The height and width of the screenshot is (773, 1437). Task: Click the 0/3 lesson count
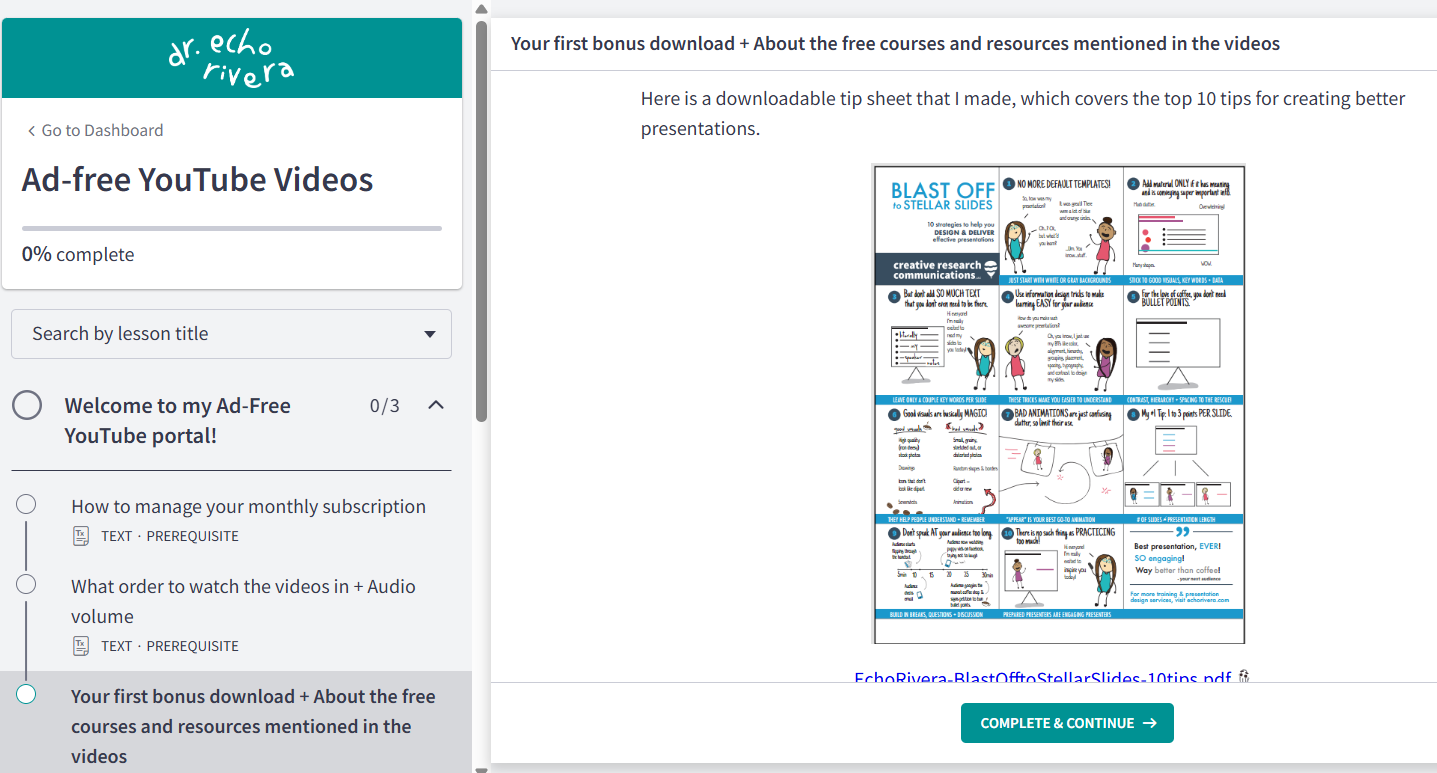pyautogui.click(x=384, y=405)
